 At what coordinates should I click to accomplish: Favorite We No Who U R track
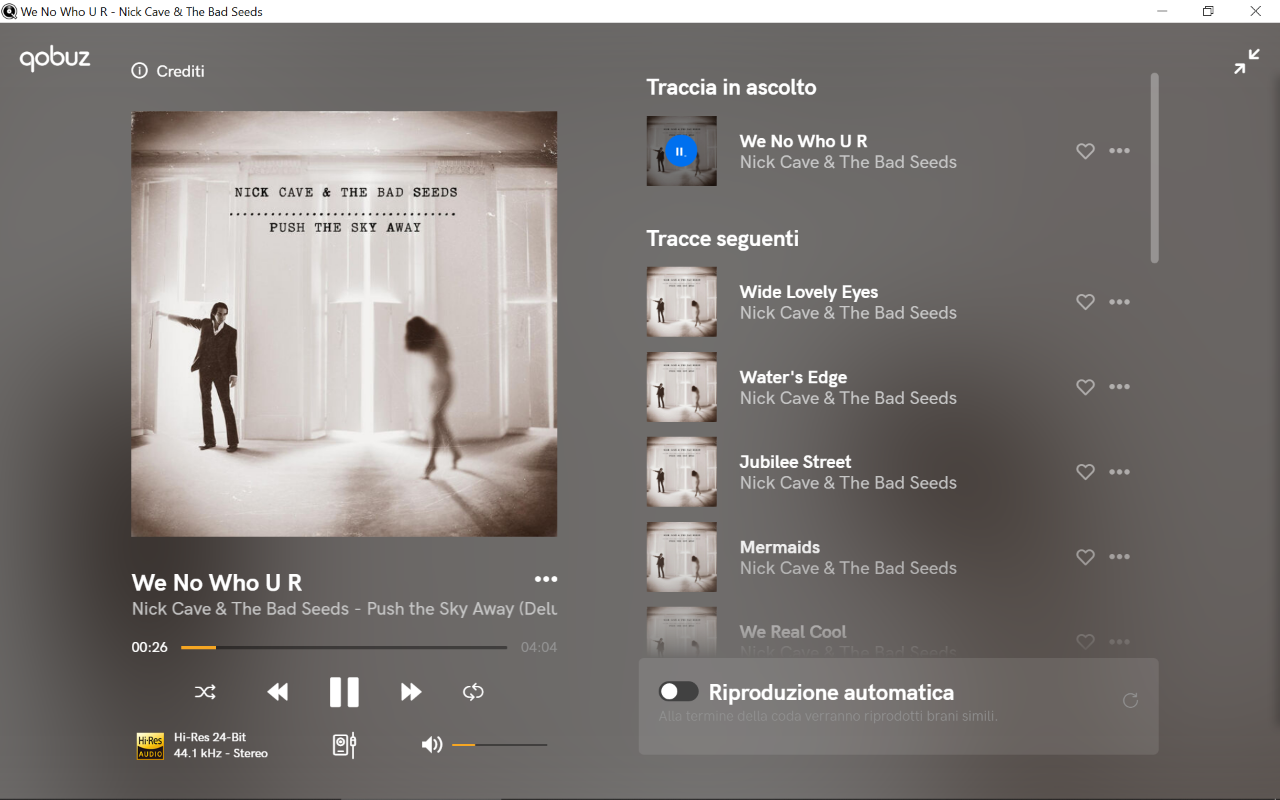tap(1085, 151)
